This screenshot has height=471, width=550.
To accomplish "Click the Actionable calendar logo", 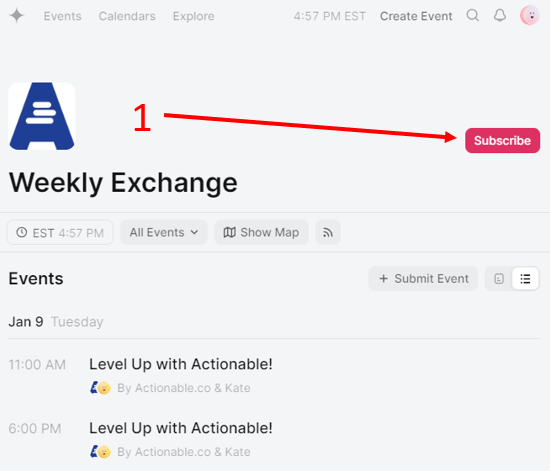I will click(42, 116).
